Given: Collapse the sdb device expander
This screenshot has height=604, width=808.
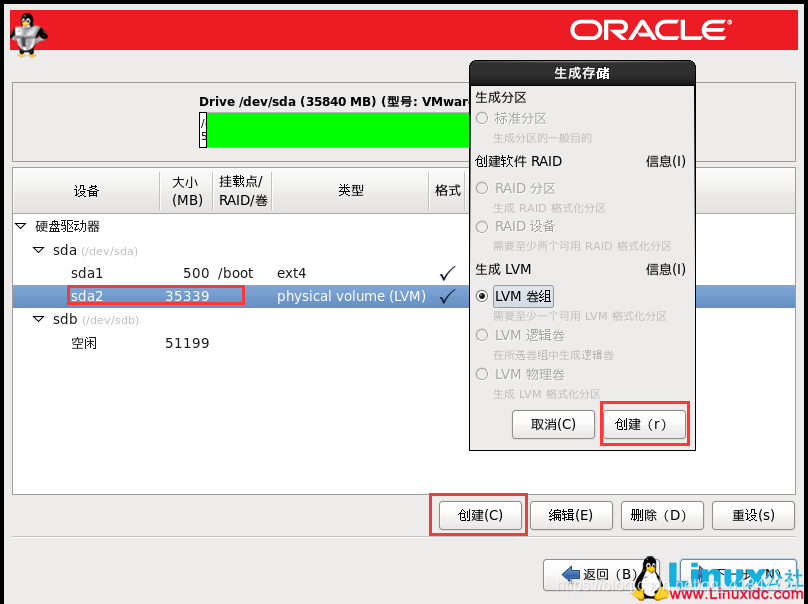Looking at the screenshot, I should 38,319.
